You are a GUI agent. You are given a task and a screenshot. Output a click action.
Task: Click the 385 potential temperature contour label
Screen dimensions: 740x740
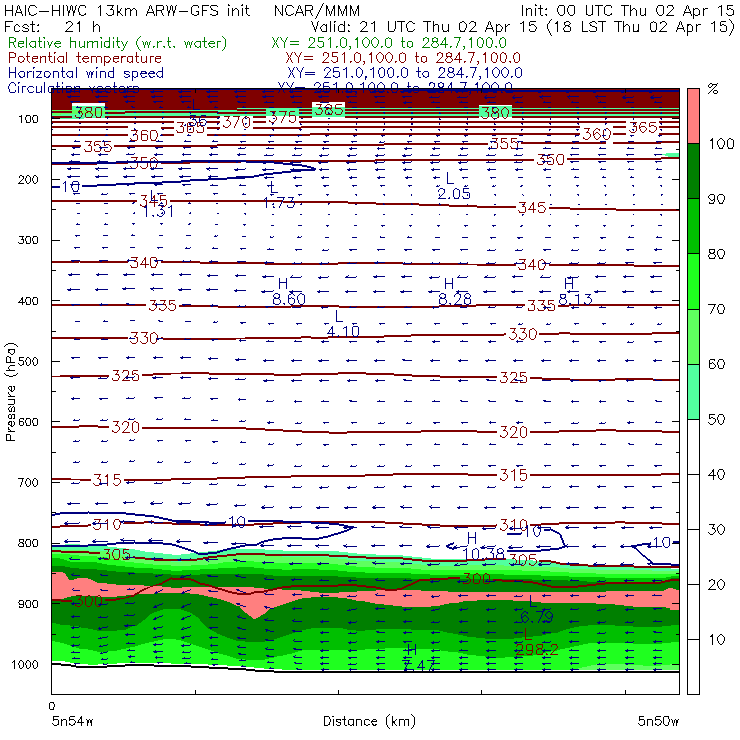(328, 109)
